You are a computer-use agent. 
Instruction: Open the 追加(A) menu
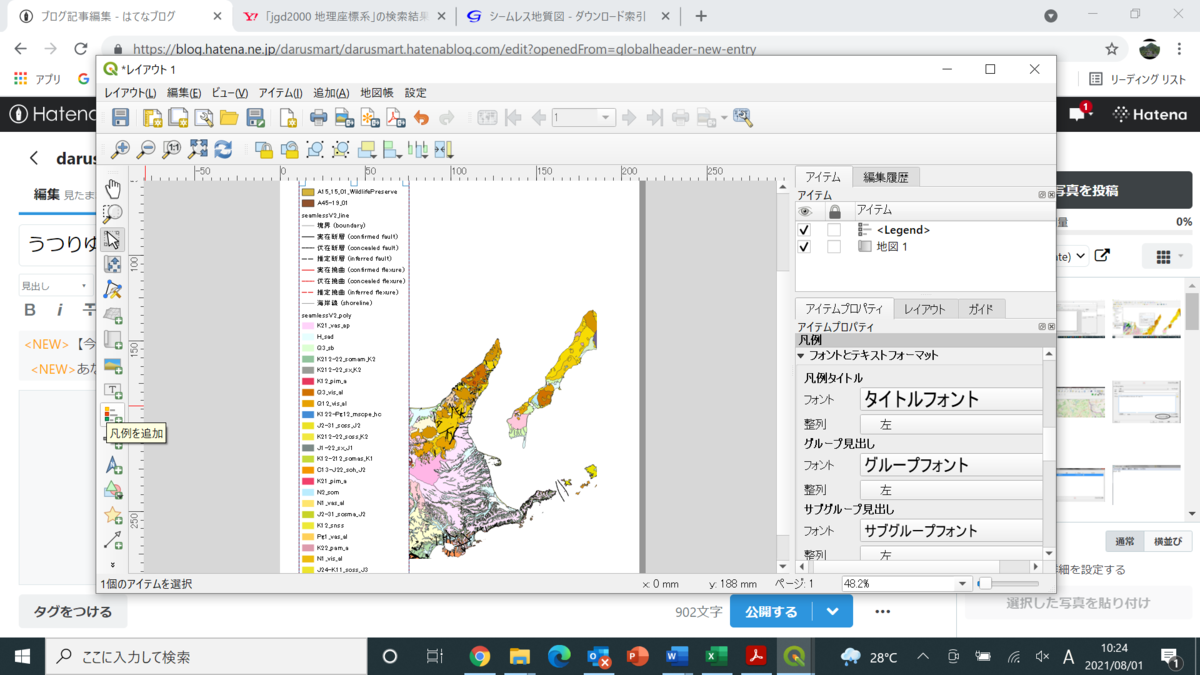point(331,93)
